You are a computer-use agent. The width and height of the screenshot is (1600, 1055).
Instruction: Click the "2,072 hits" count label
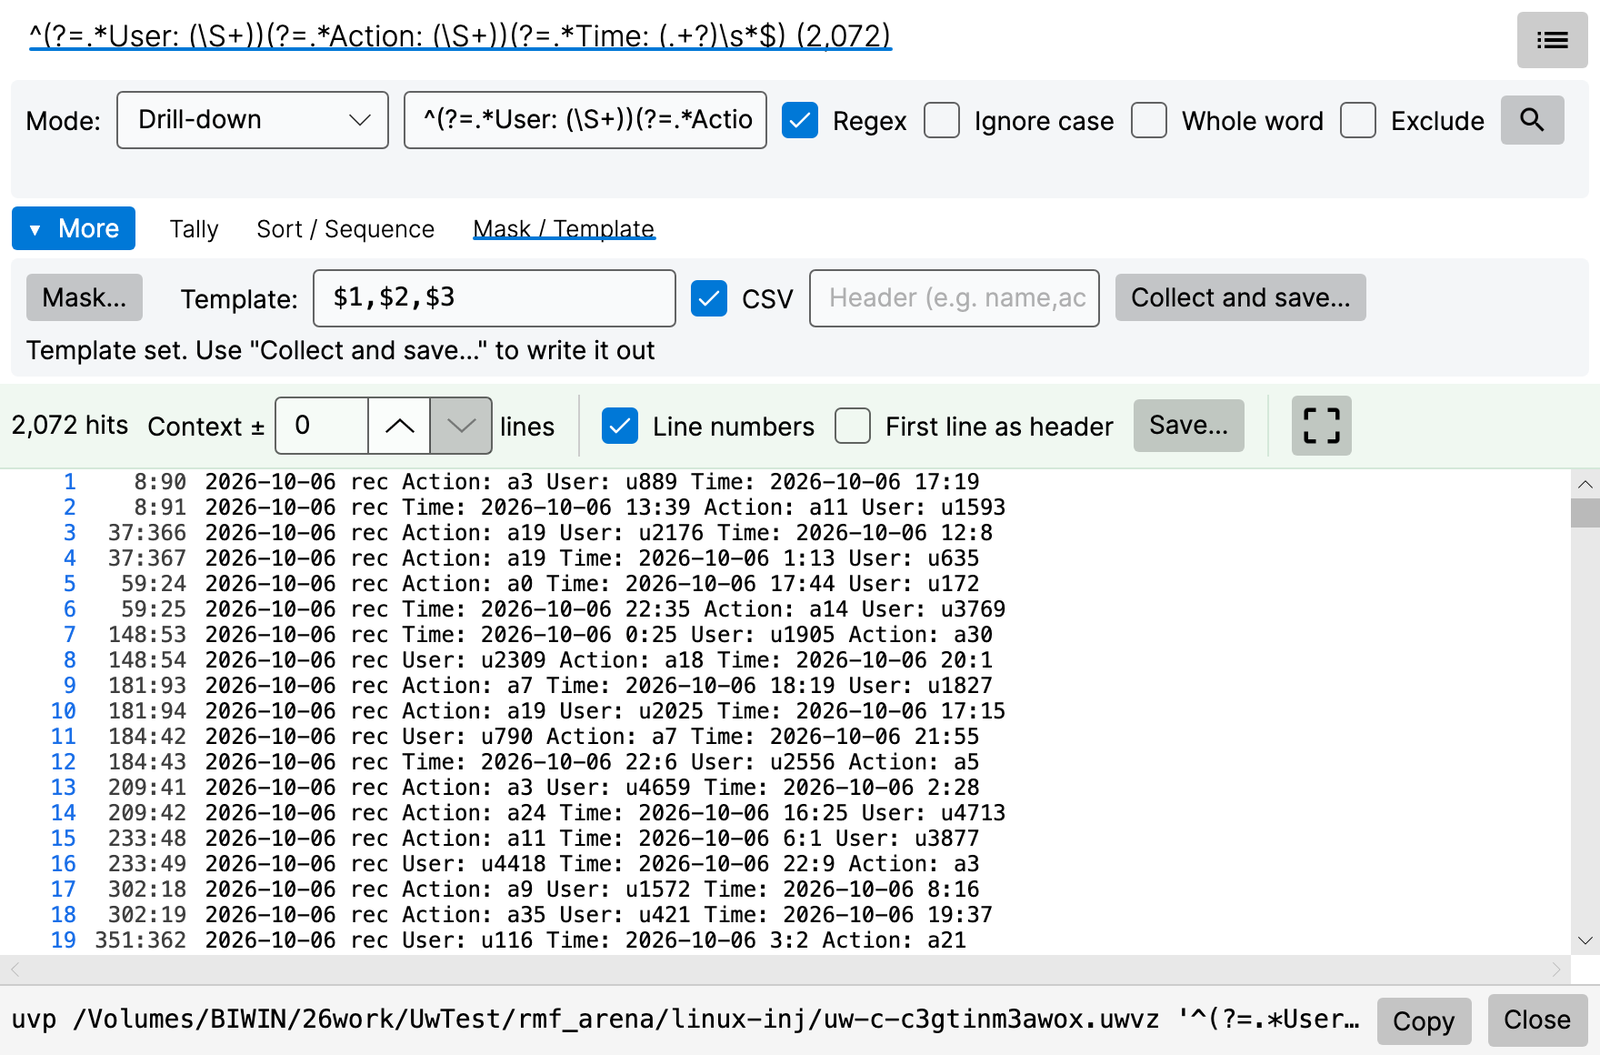pos(70,425)
